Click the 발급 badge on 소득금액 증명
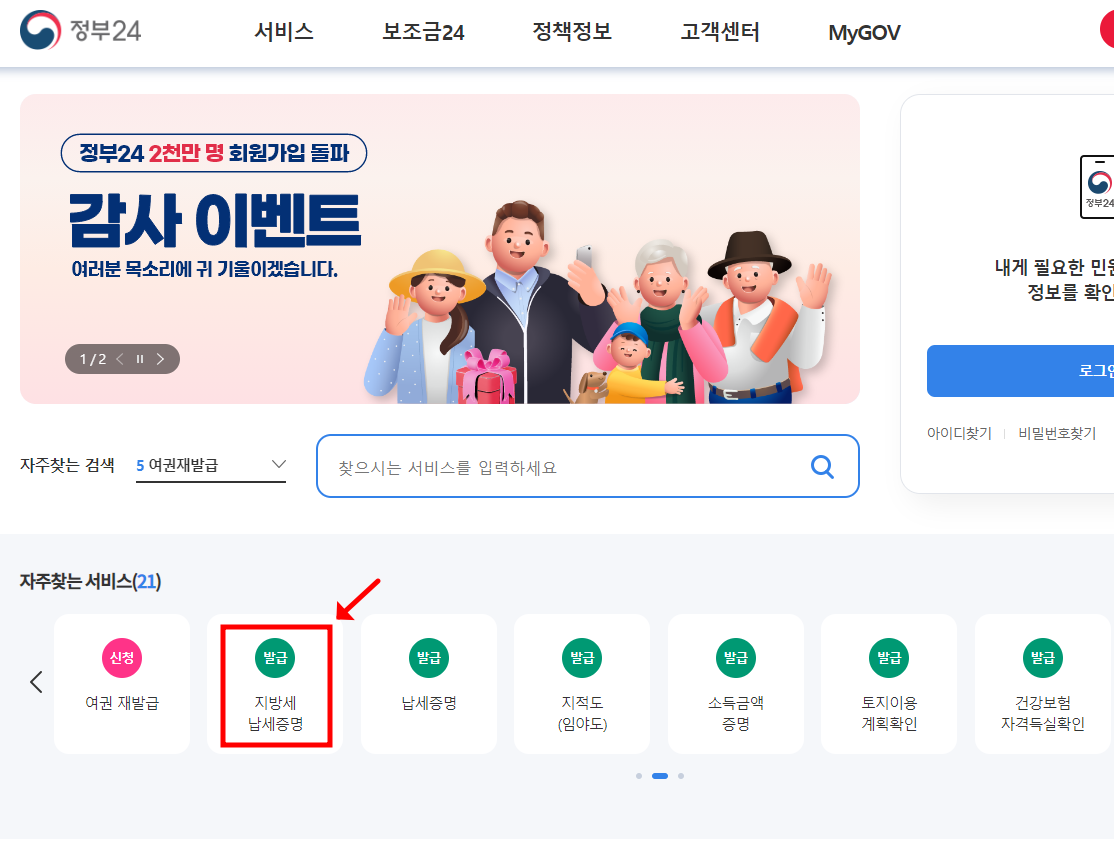This screenshot has height=868, width=1114. tap(736, 658)
